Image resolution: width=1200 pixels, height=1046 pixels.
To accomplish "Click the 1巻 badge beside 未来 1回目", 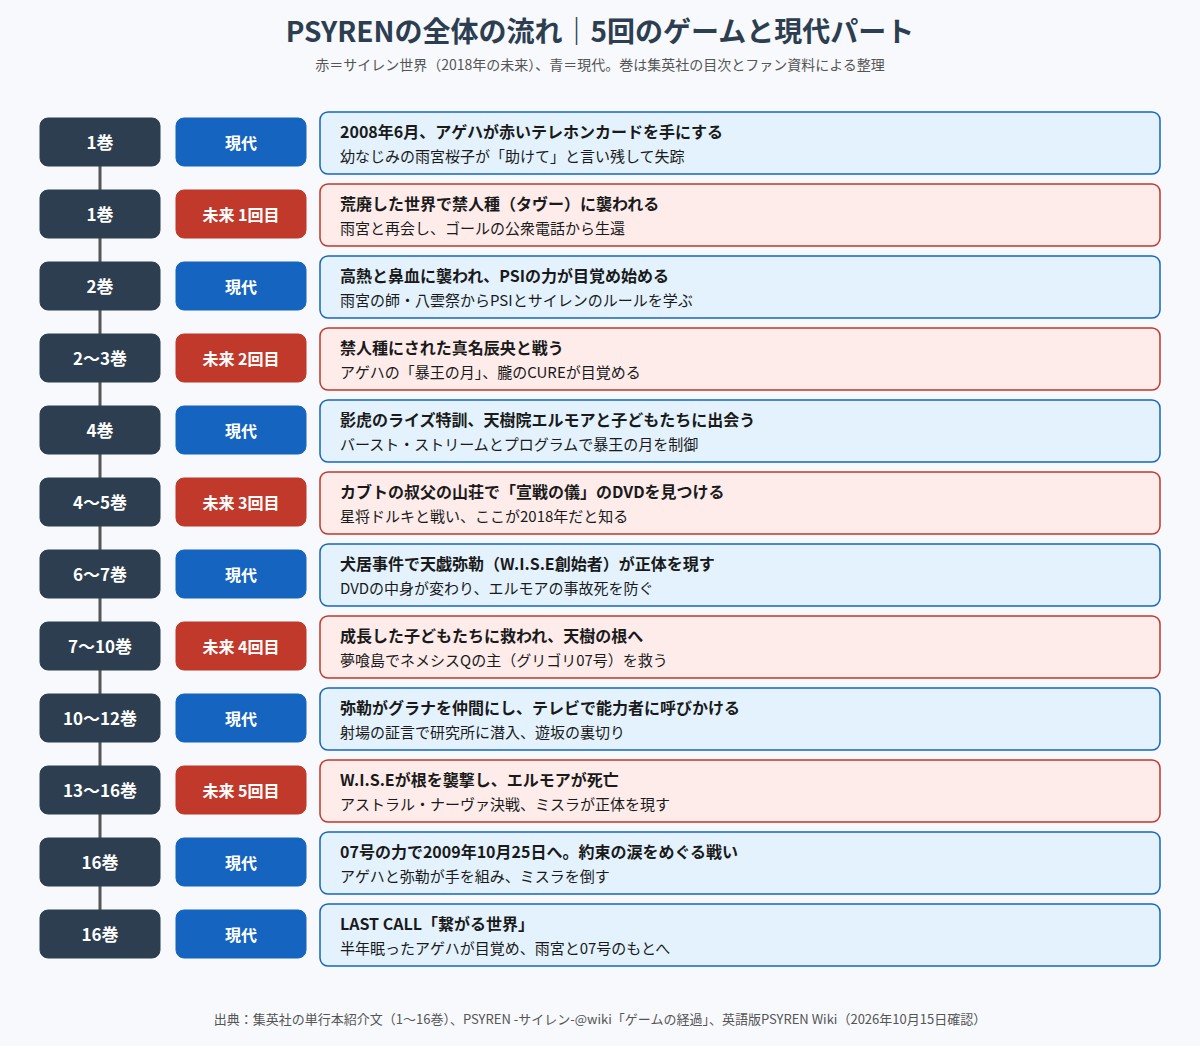I will (x=100, y=214).
